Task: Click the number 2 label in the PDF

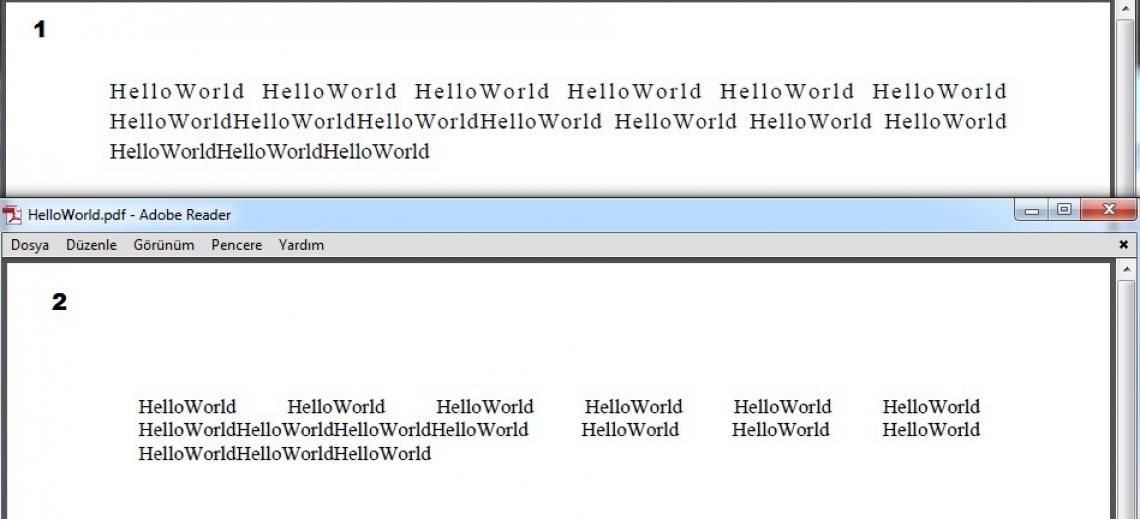Action: (x=59, y=302)
